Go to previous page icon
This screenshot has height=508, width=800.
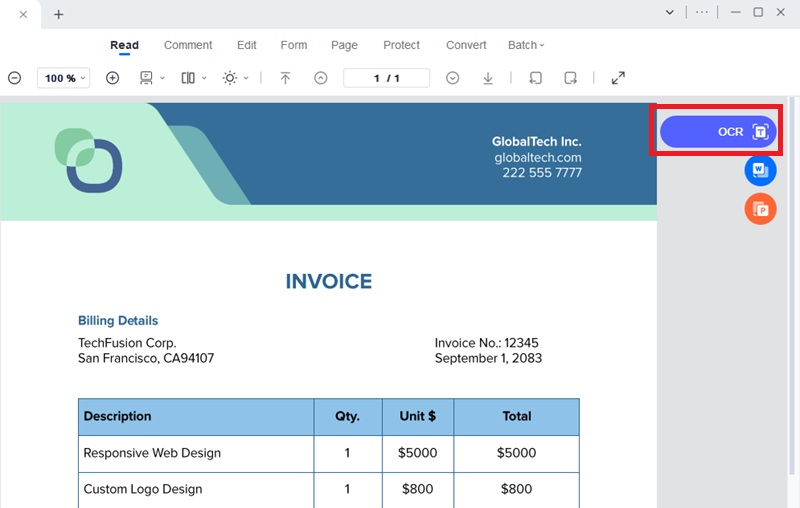320,78
